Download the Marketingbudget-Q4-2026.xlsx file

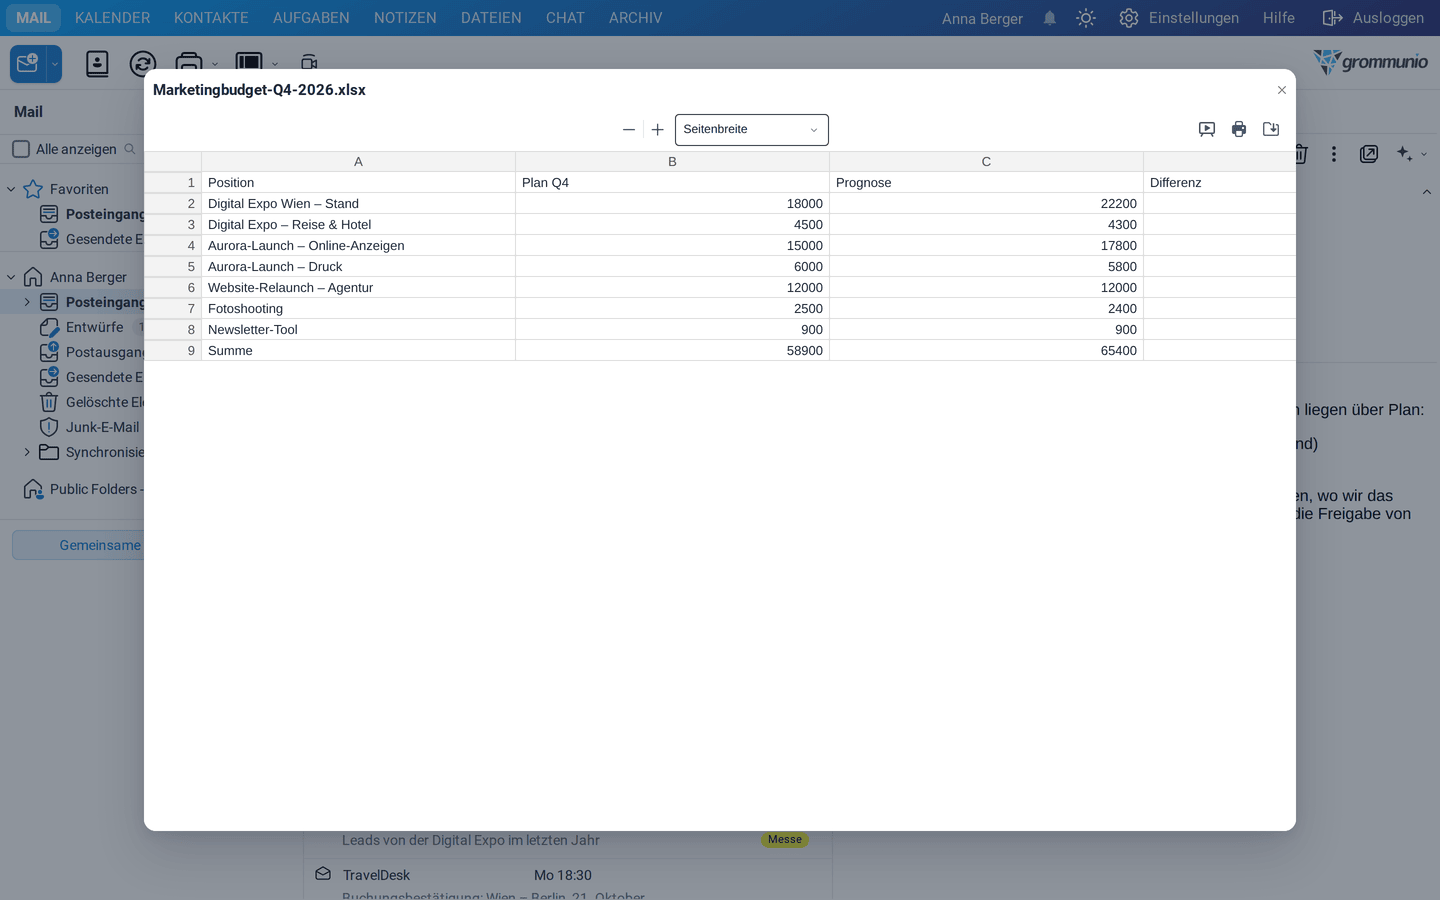pyautogui.click(x=1271, y=129)
